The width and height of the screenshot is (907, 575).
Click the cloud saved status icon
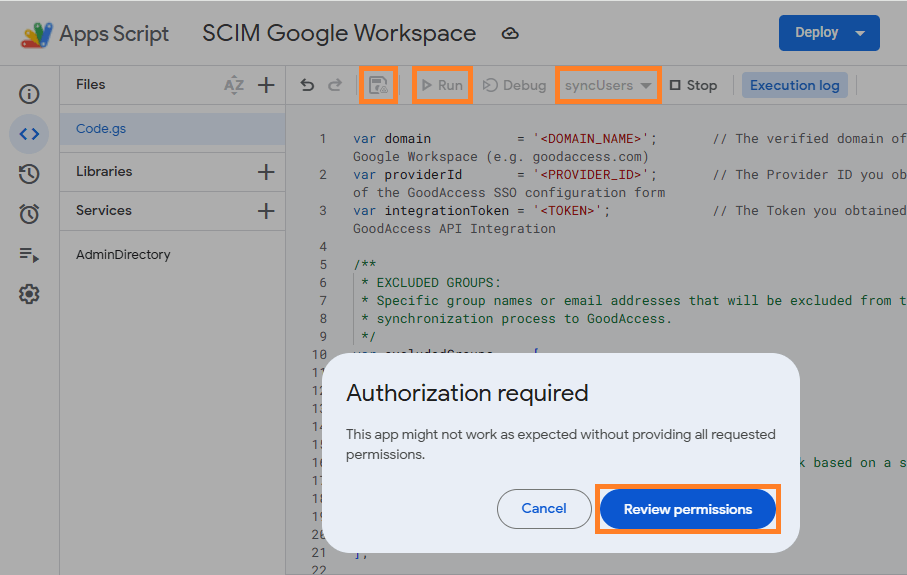(510, 34)
